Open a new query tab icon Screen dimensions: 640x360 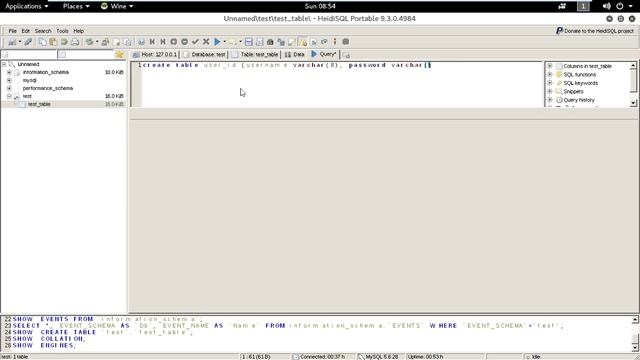coord(346,55)
